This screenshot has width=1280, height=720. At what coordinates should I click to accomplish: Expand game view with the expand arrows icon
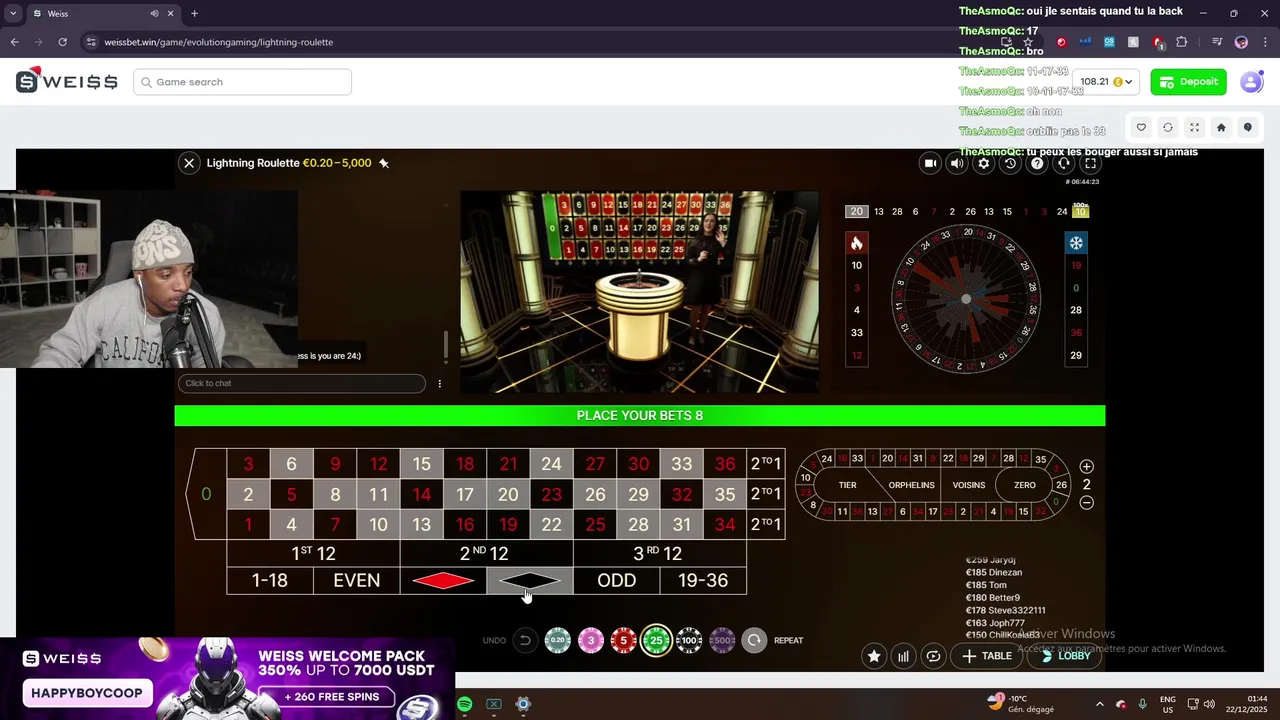(1194, 127)
